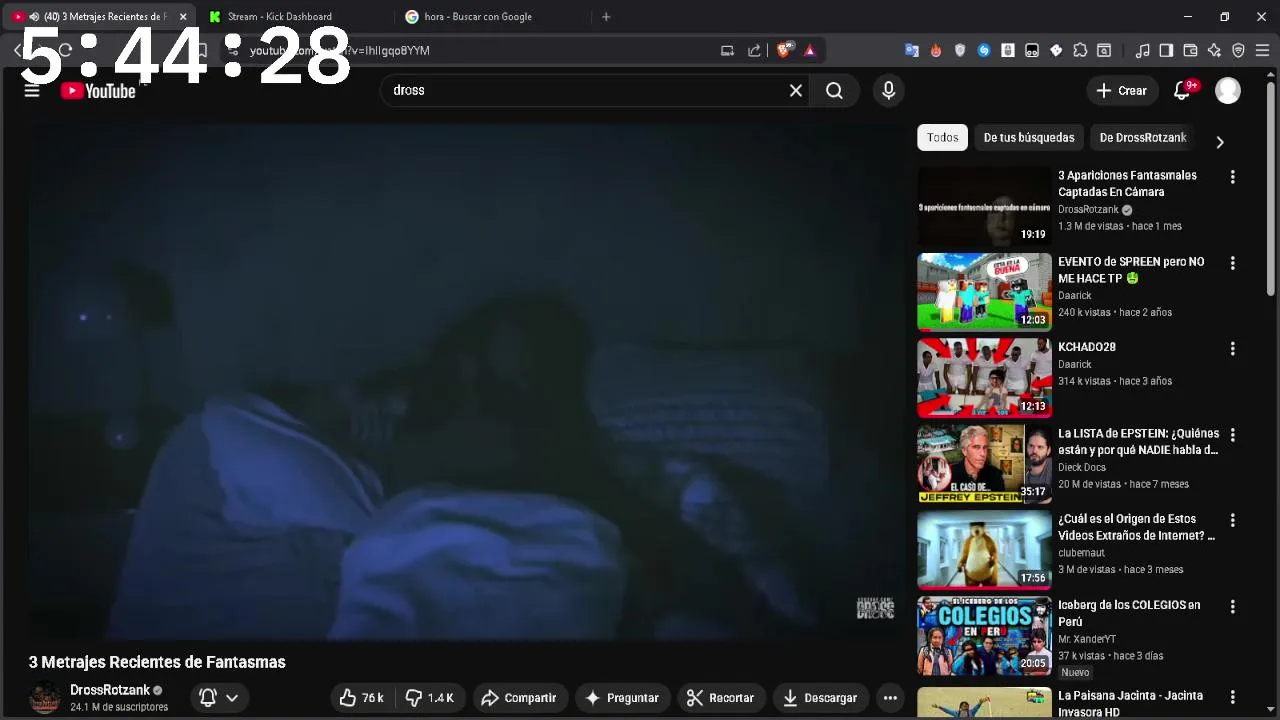Image resolution: width=1280 pixels, height=720 pixels.
Task: Open the music note media control icon
Action: click(1142, 50)
